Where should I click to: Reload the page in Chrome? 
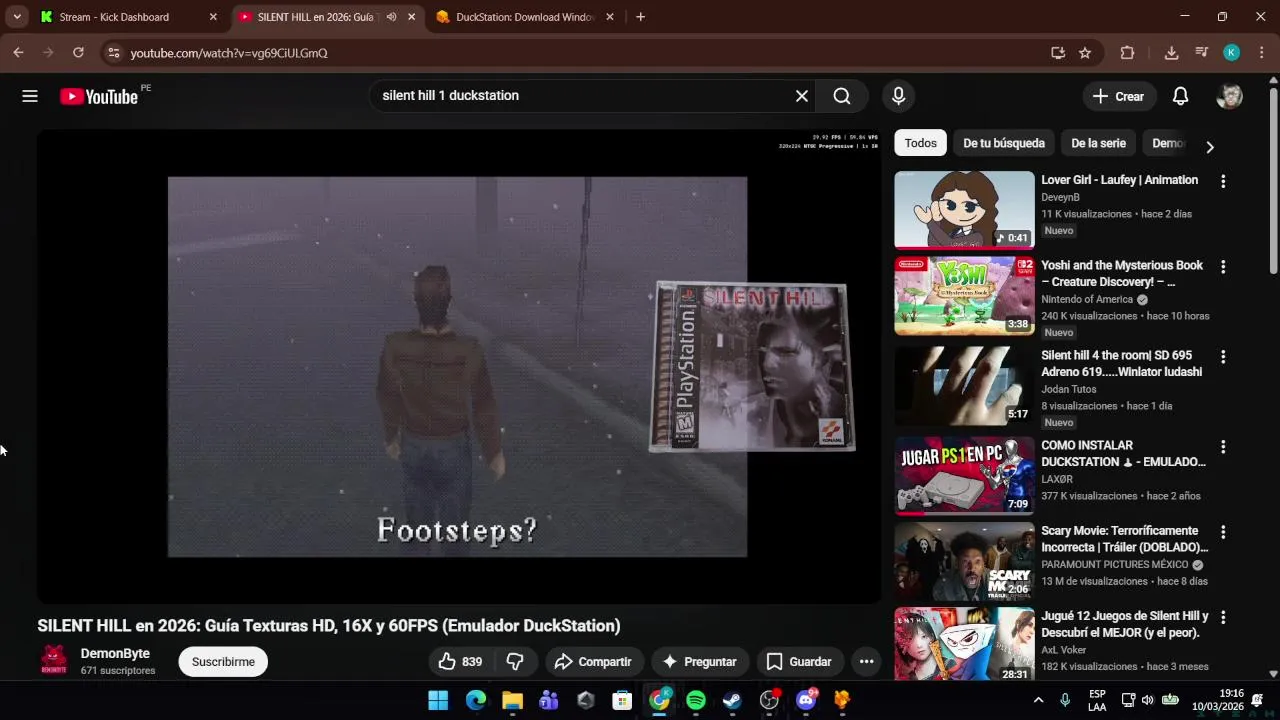coord(78,52)
